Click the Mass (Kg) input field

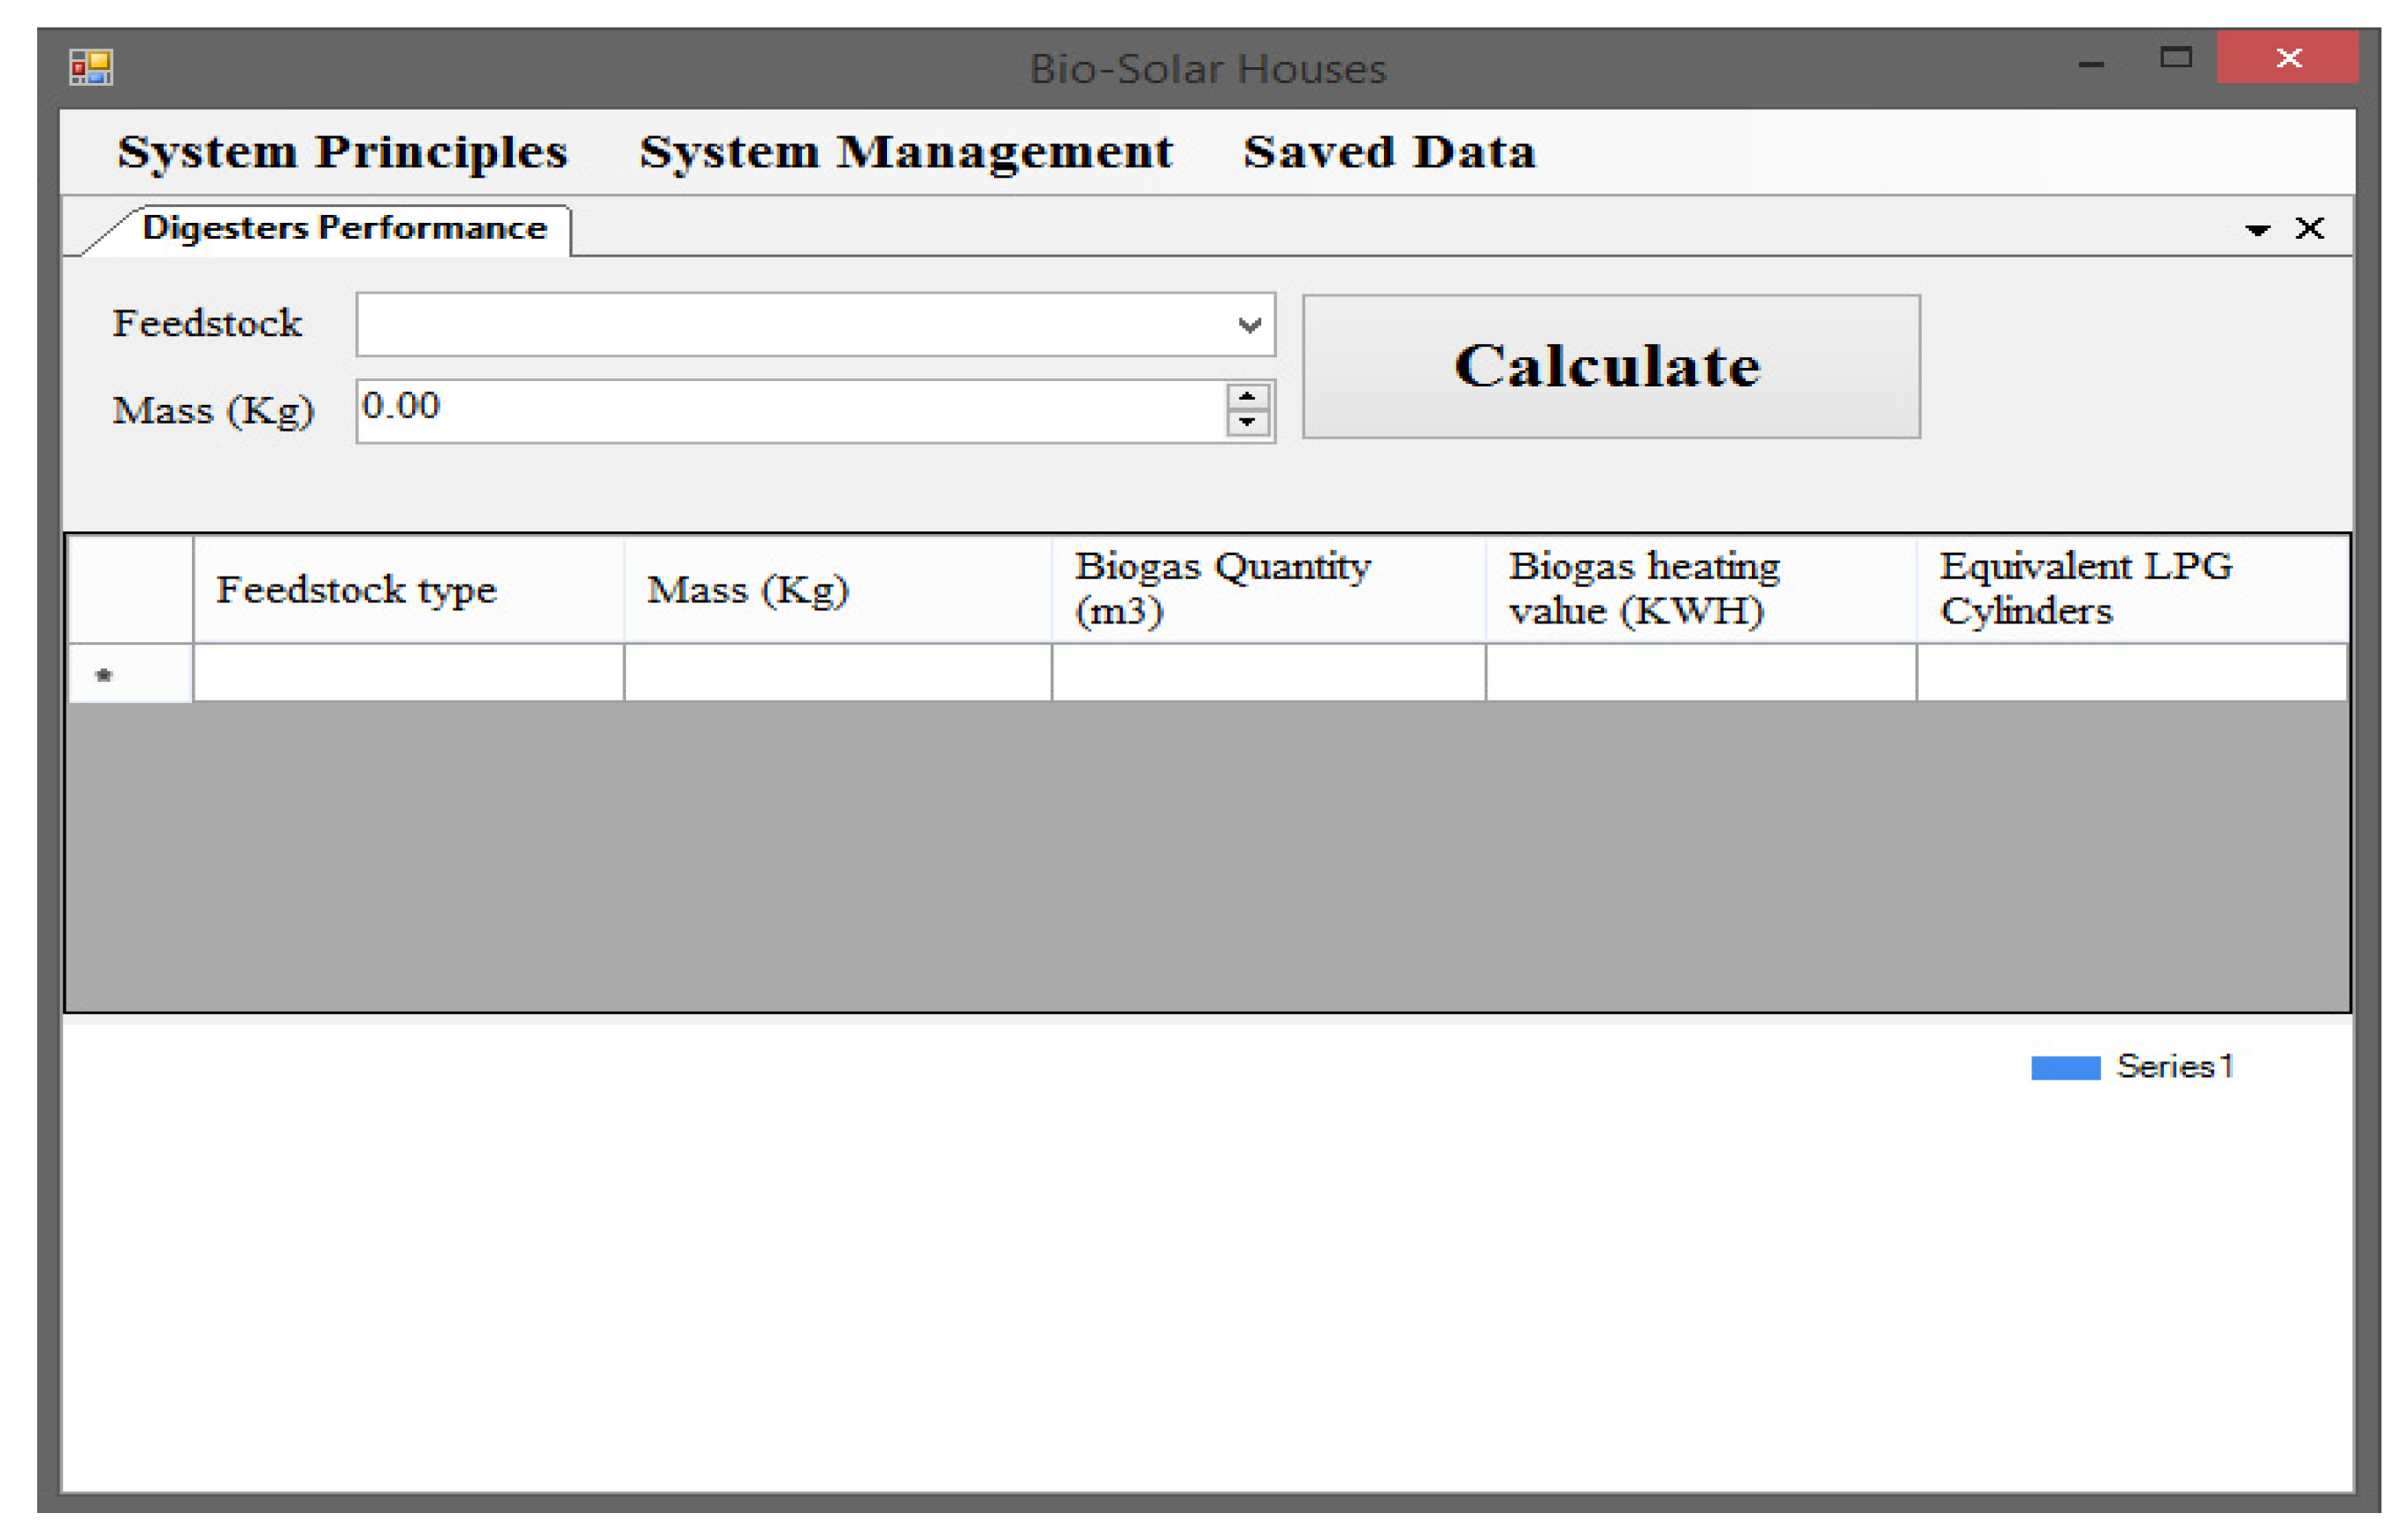coord(790,410)
